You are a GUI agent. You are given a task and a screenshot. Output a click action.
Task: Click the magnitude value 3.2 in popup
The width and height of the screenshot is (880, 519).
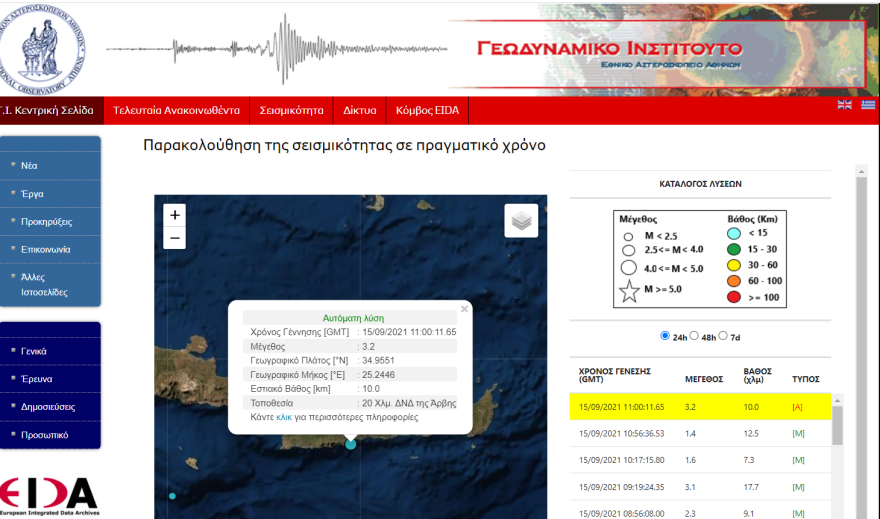[x=368, y=346]
